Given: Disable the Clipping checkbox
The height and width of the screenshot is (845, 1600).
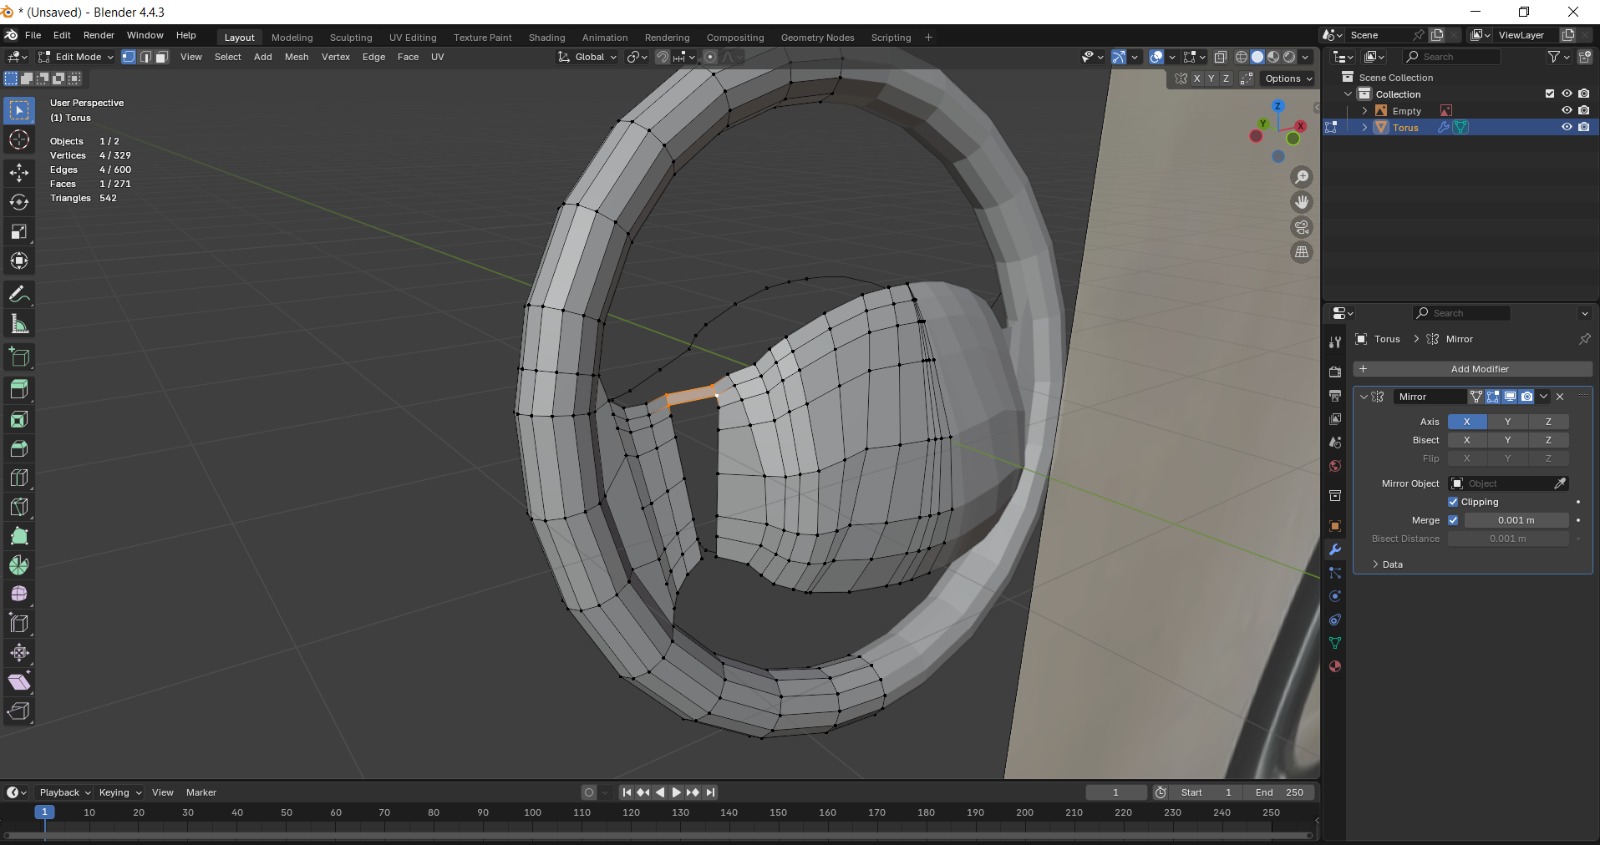Looking at the screenshot, I should 1453,502.
